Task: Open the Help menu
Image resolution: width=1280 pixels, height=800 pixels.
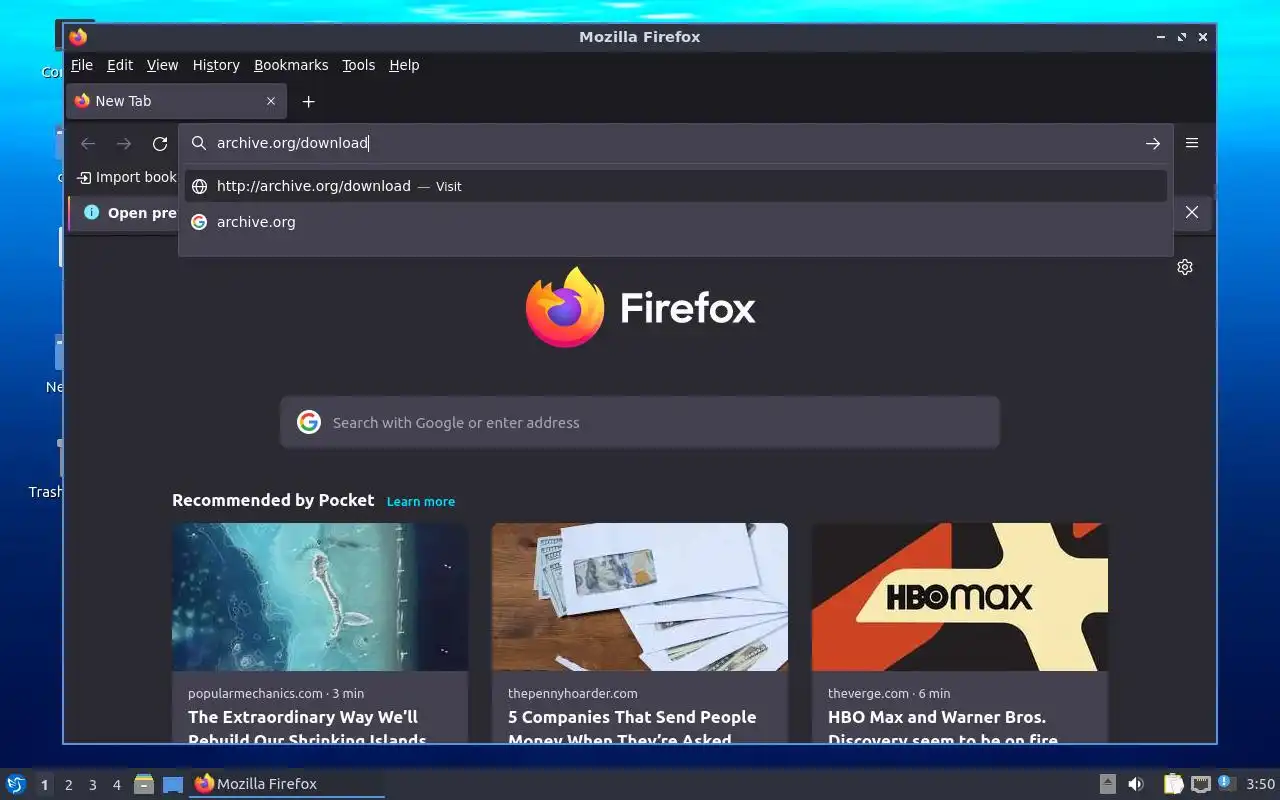Action: point(404,65)
